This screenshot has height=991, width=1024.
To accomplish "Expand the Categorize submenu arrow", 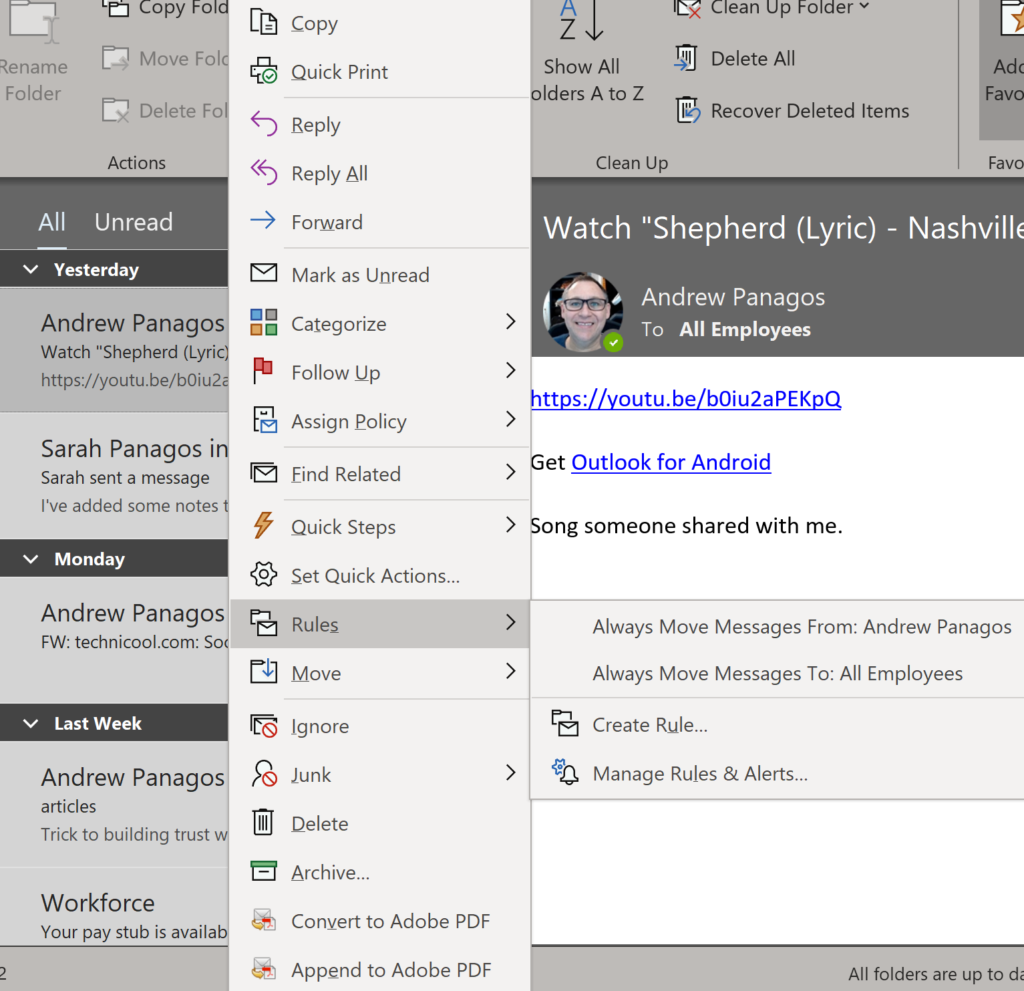I will pyautogui.click(x=510, y=322).
